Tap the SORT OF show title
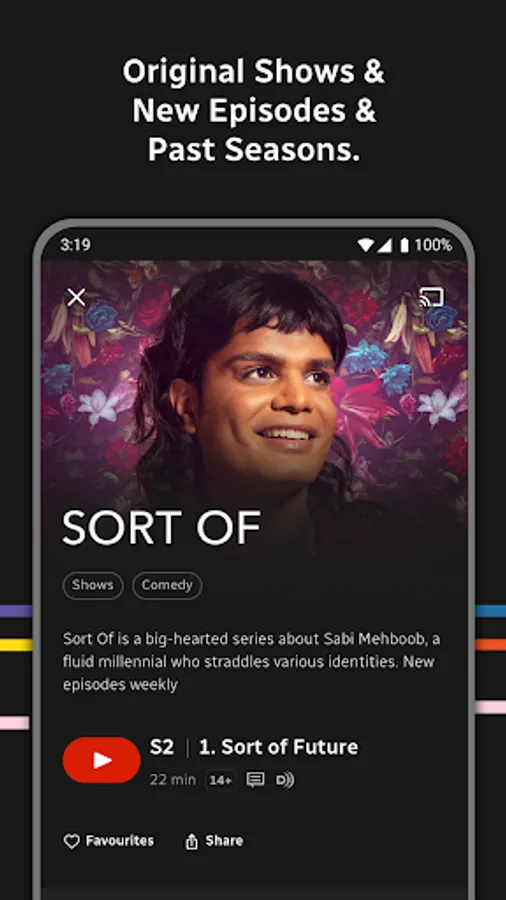Image resolution: width=506 pixels, height=900 pixels. [x=162, y=527]
